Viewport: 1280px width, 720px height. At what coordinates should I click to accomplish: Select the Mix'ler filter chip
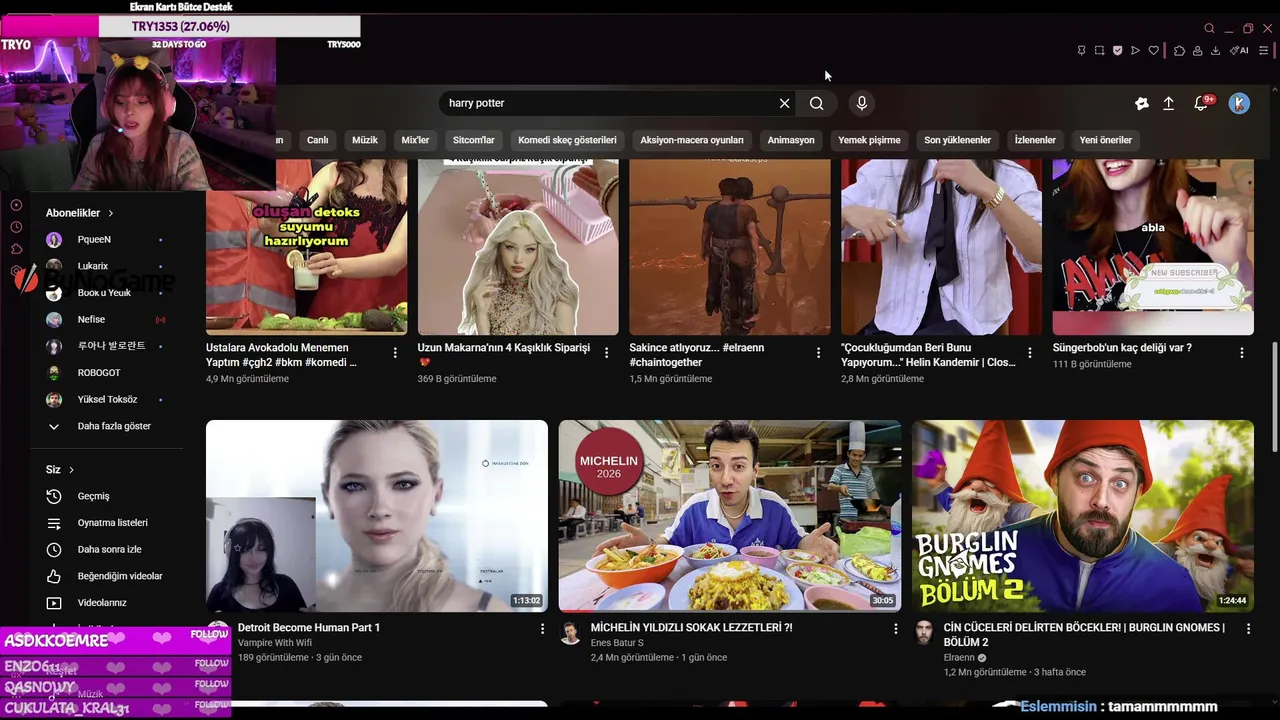[415, 140]
